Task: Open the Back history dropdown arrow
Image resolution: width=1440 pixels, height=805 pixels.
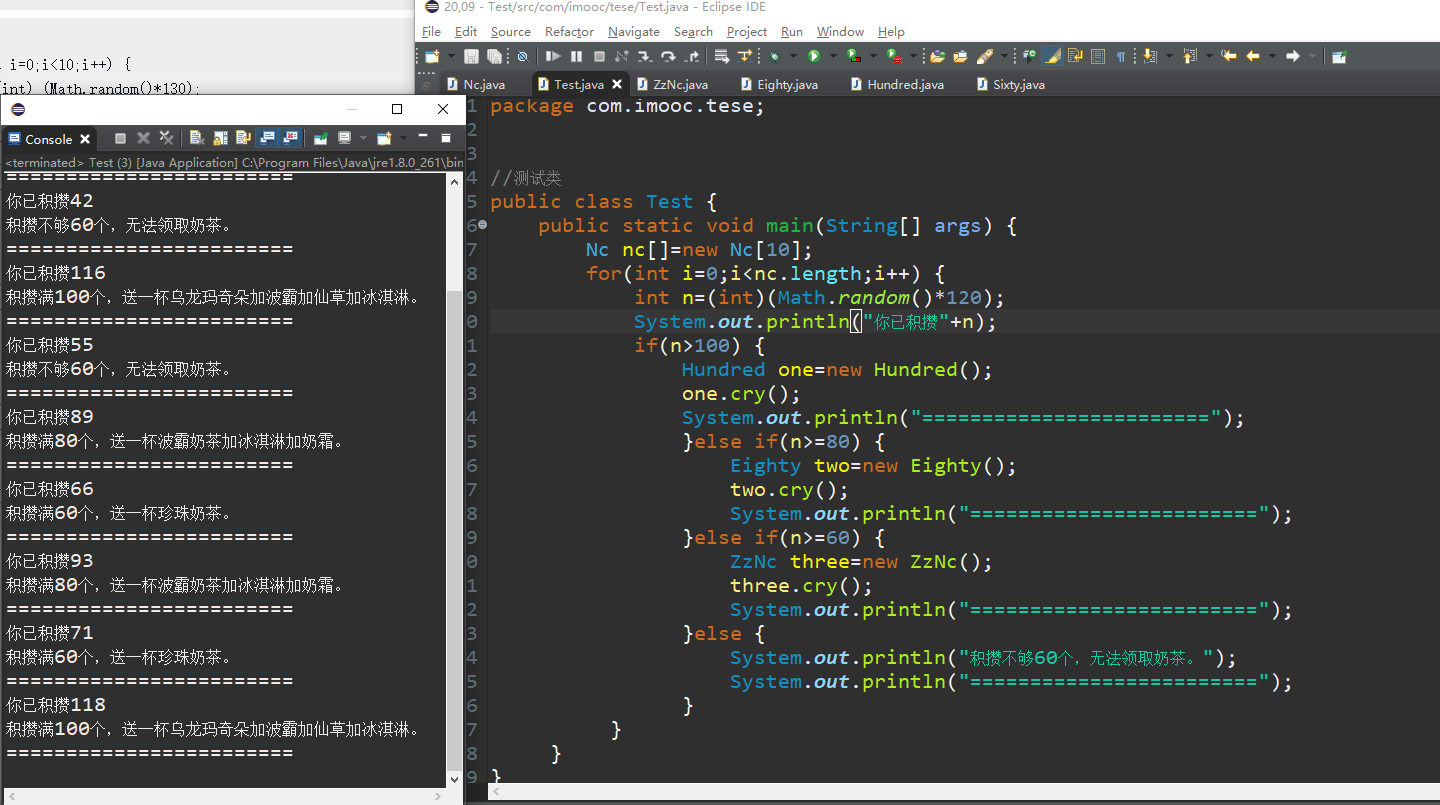Action: [x=1272, y=56]
